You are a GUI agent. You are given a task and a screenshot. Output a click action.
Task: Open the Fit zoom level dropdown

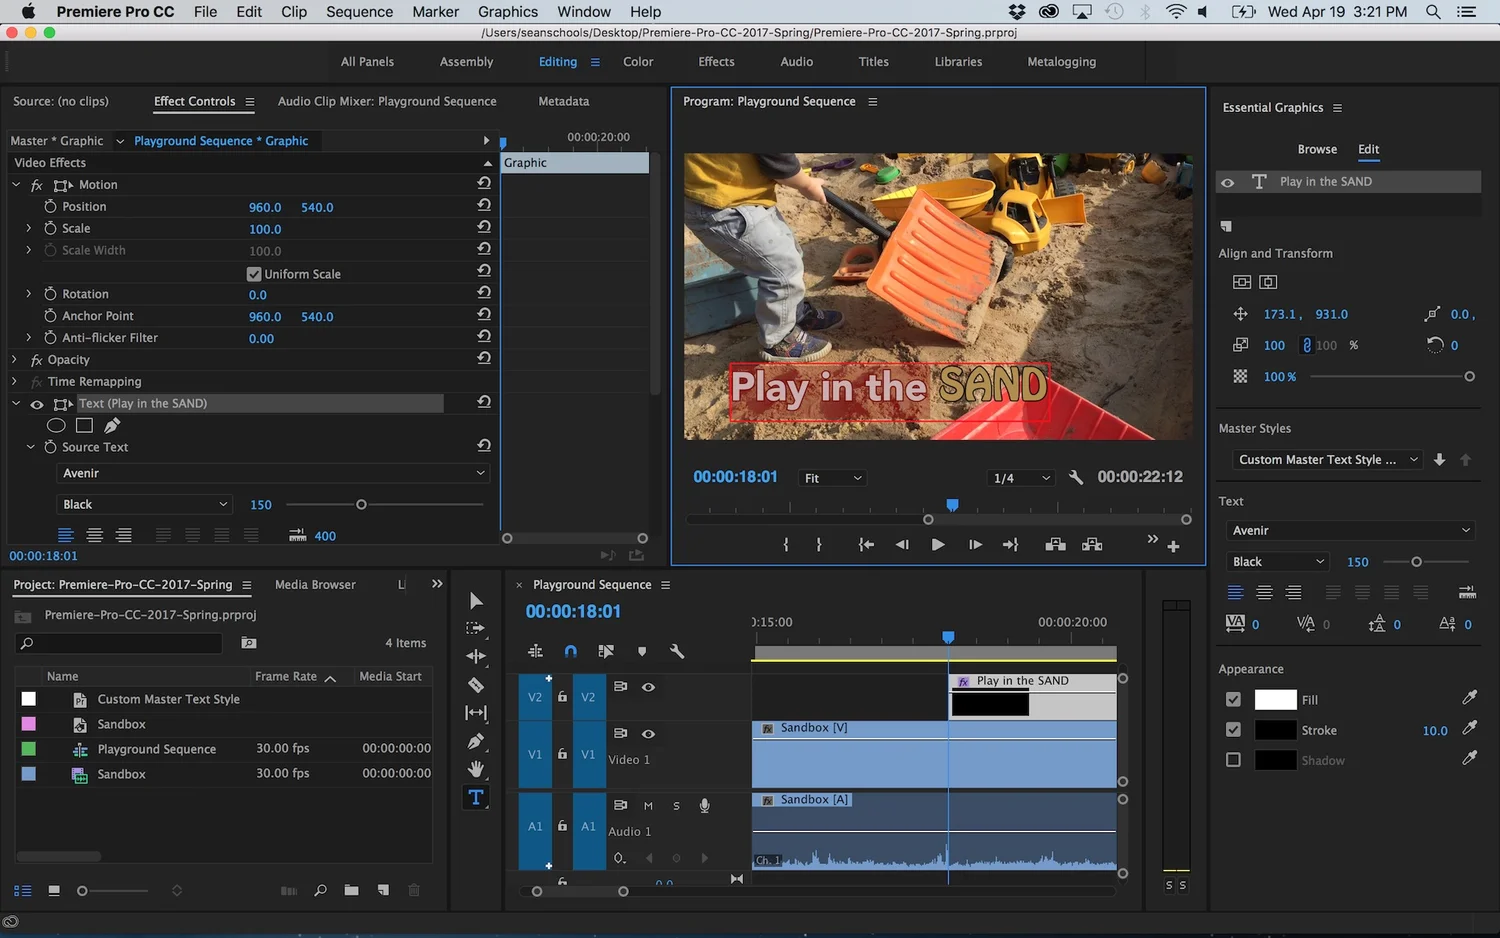832,478
